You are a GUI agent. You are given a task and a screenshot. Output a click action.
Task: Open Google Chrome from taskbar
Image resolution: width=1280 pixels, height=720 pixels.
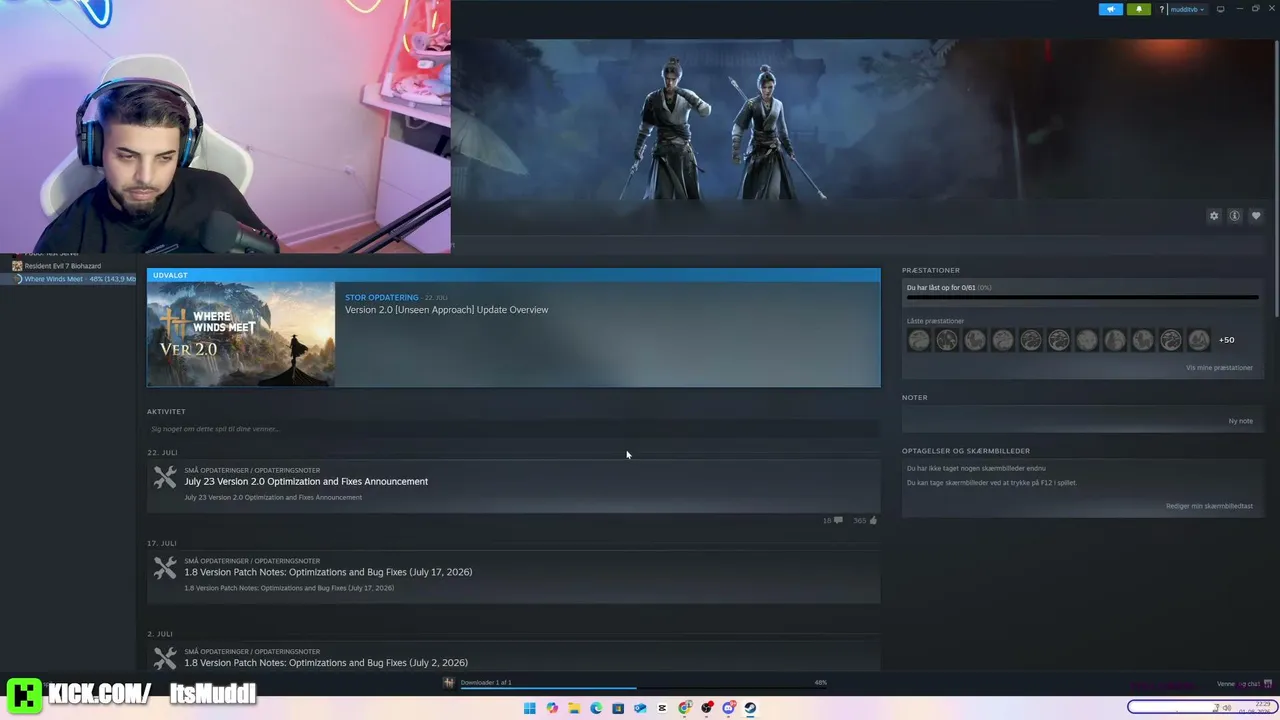click(685, 708)
